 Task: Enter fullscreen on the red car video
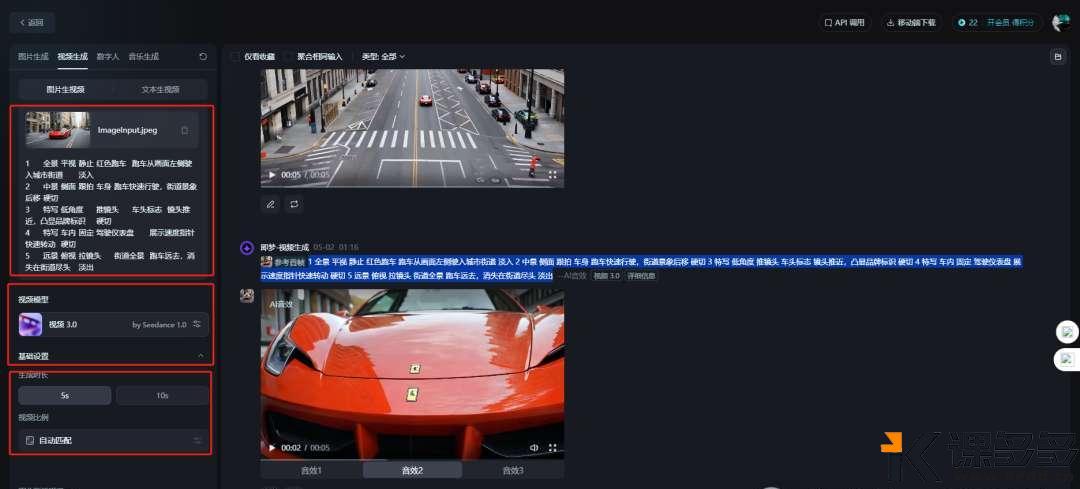[x=552, y=448]
